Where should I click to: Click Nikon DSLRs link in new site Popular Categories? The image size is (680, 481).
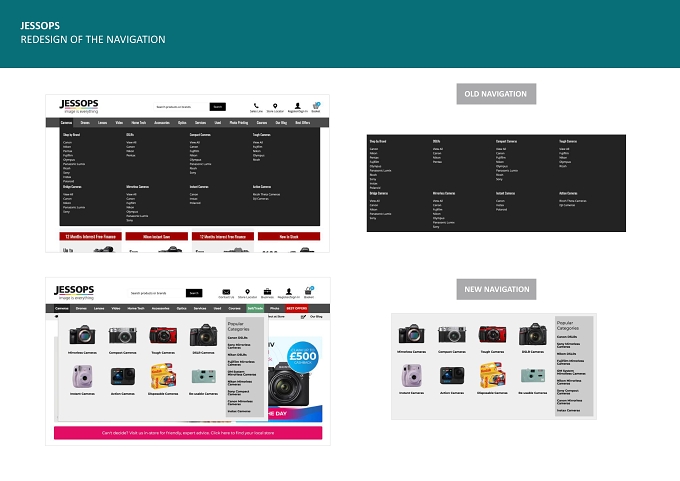(x=237, y=354)
